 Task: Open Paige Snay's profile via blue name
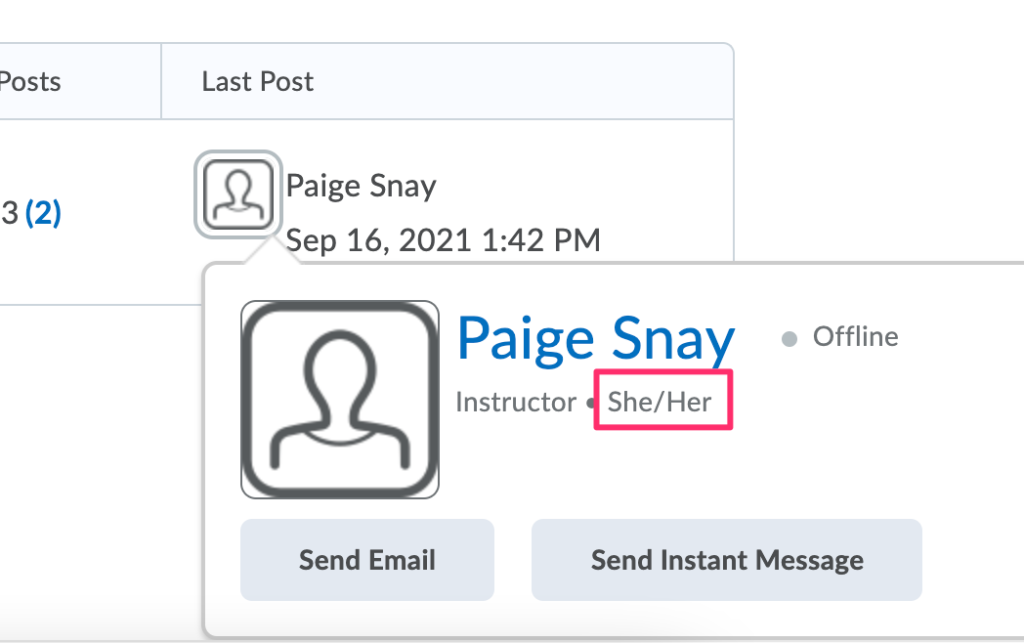pyautogui.click(x=596, y=340)
